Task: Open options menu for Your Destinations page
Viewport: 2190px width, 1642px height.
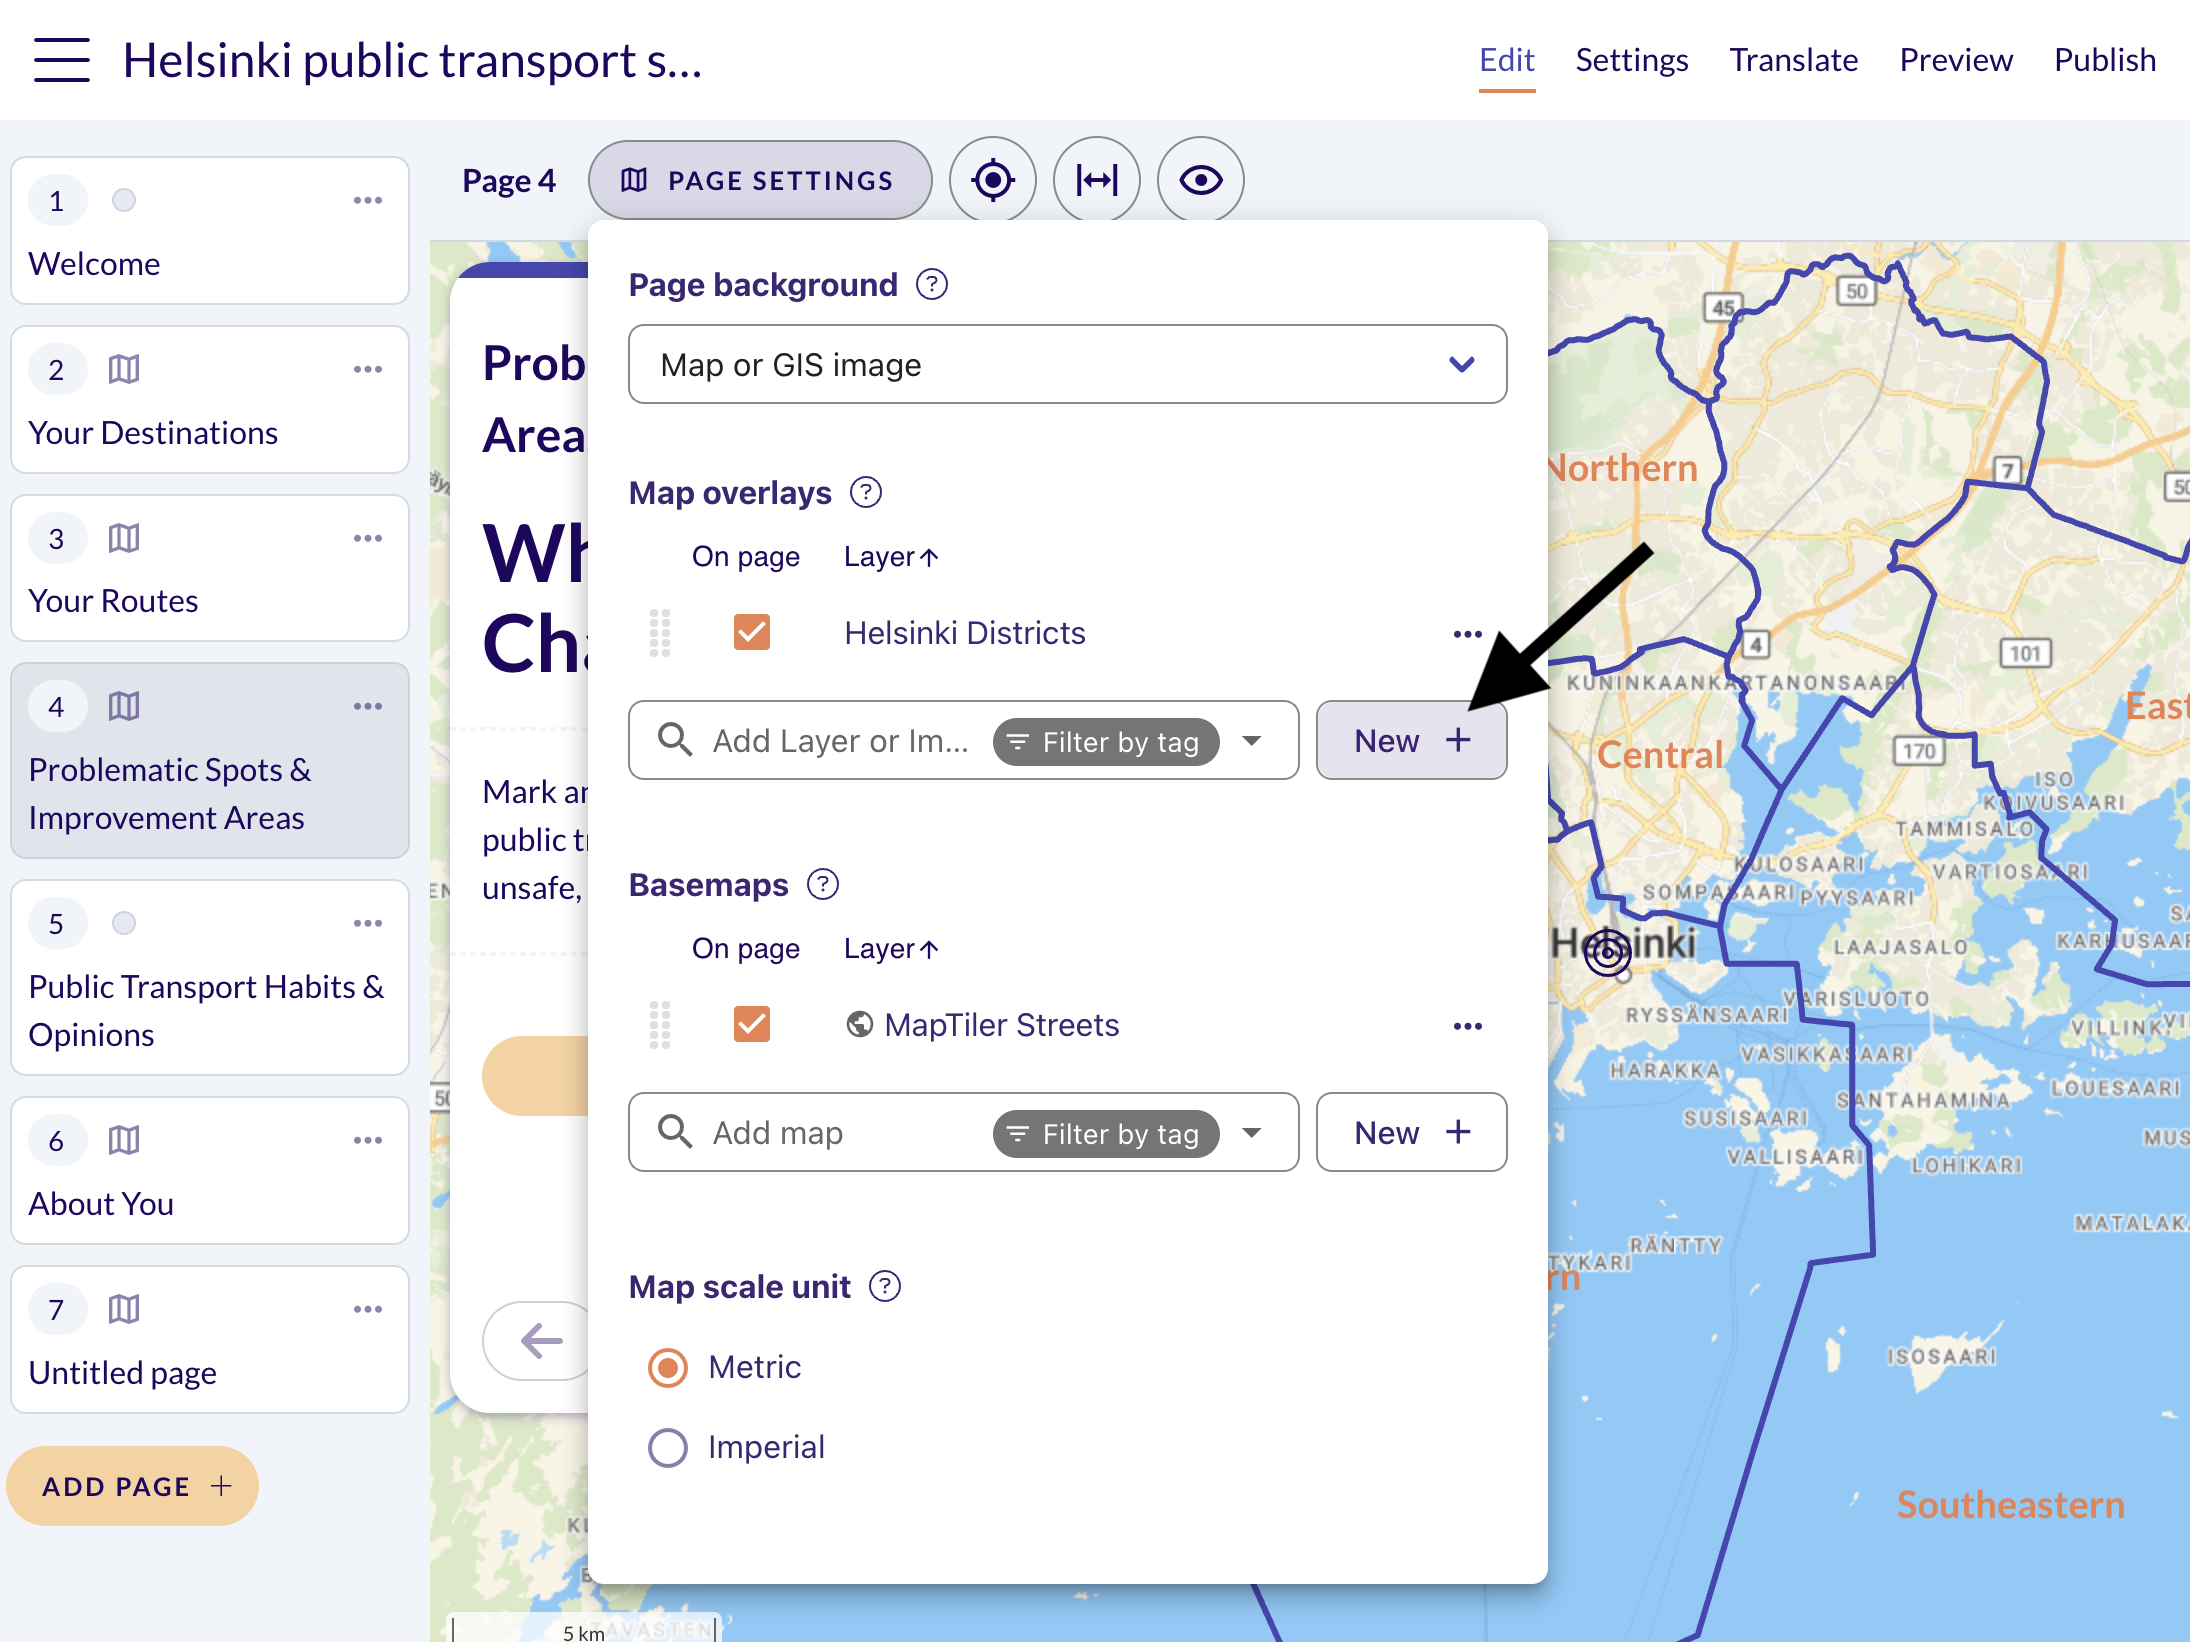Action: (367, 369)
